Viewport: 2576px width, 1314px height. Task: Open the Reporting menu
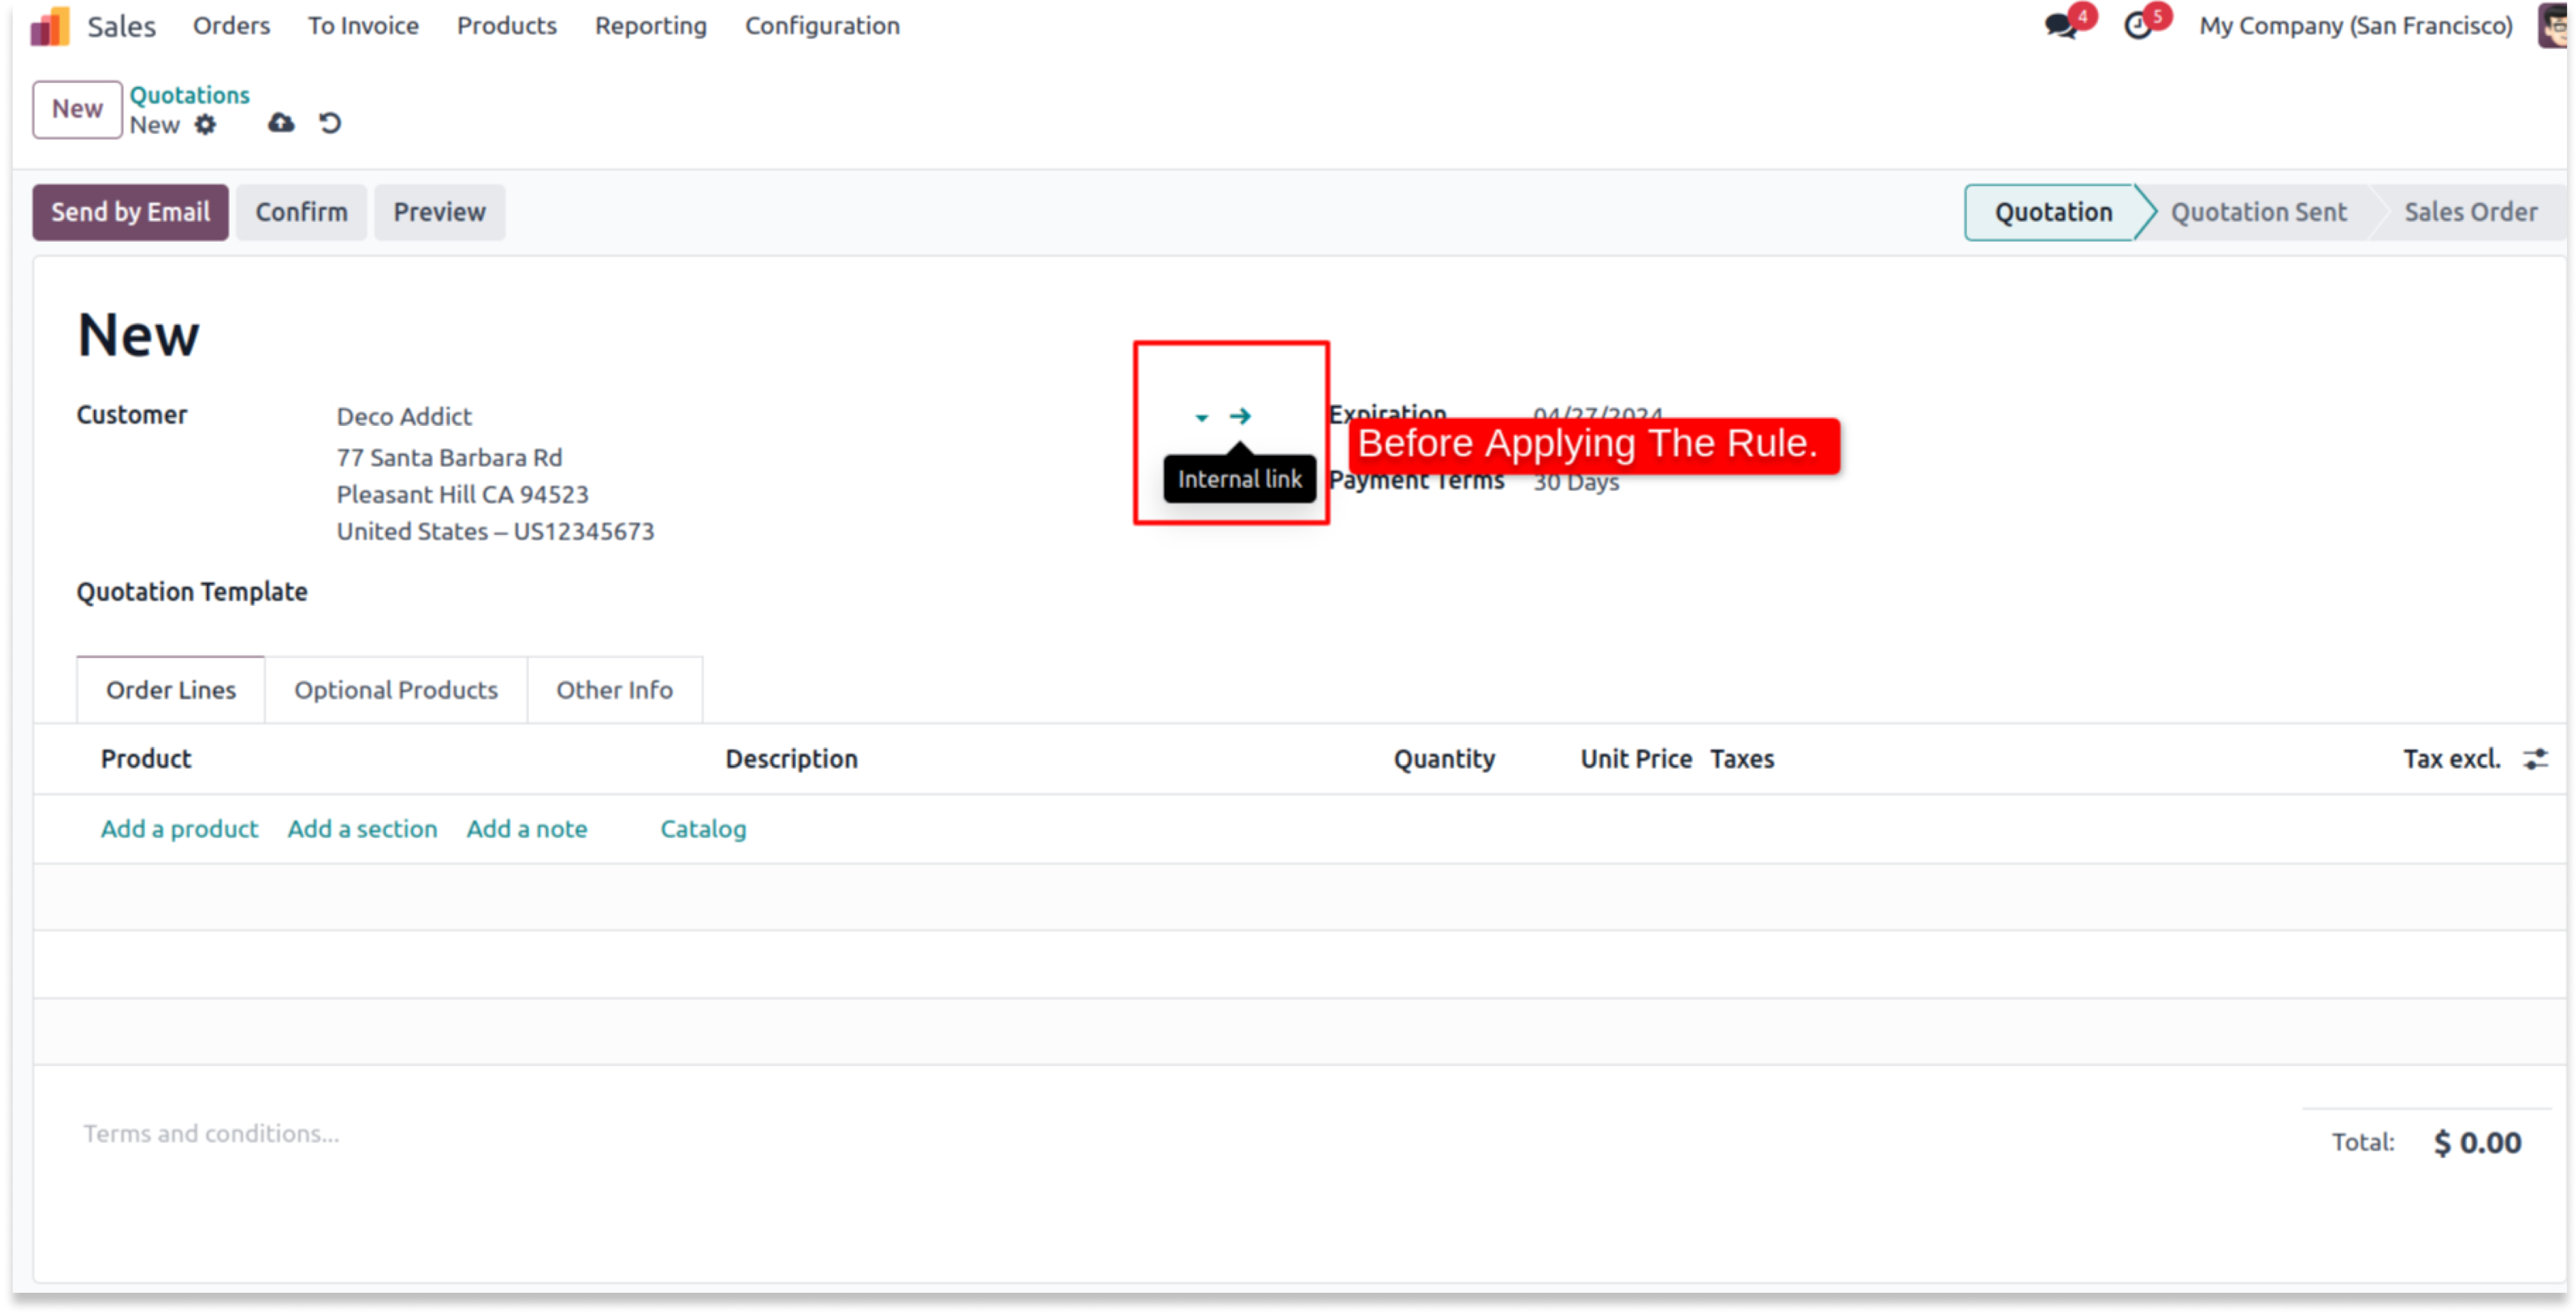point(650,26)
